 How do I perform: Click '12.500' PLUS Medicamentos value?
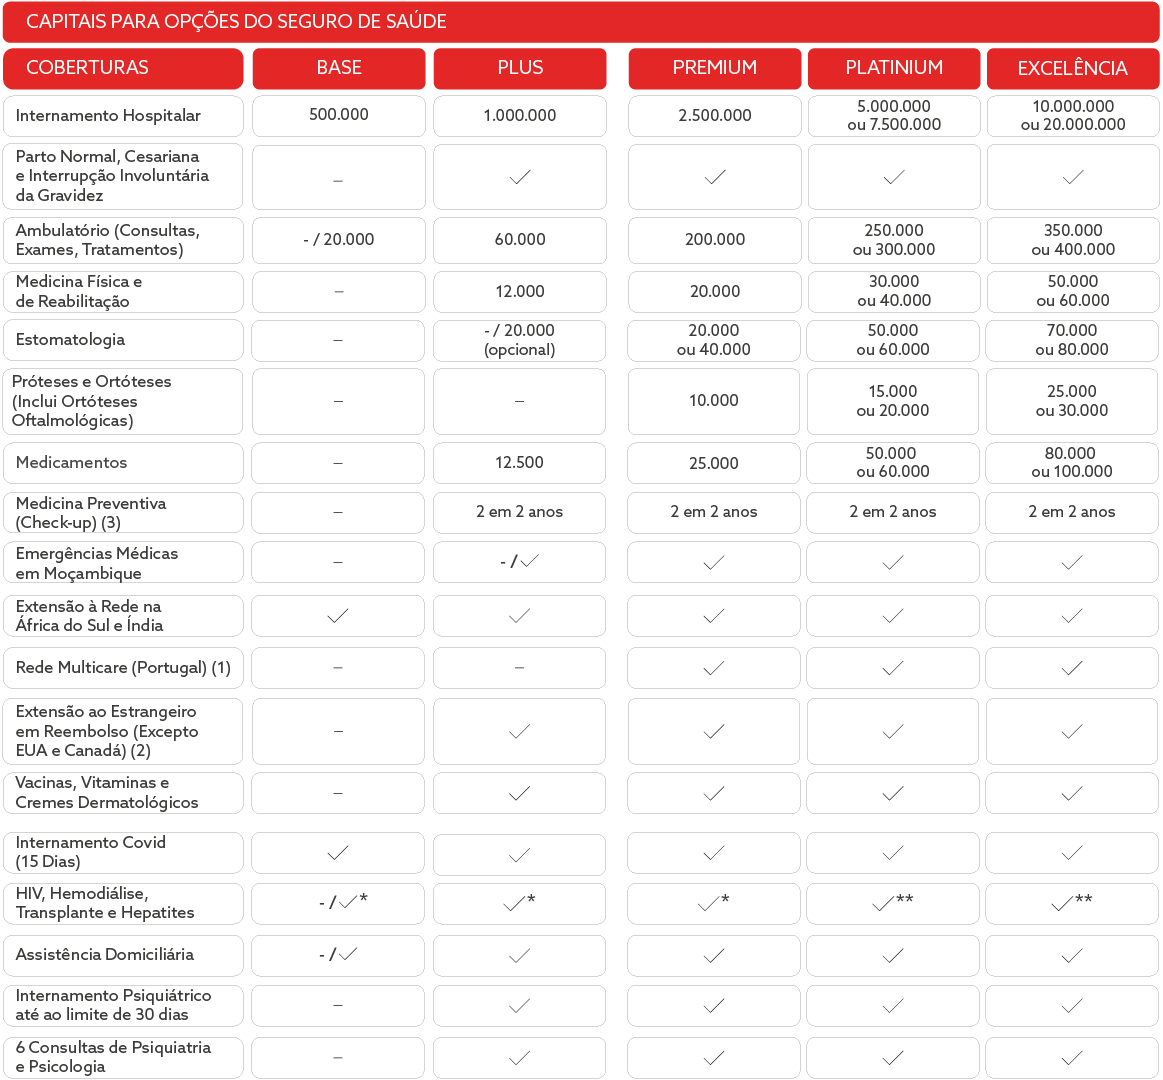point(519,463)
